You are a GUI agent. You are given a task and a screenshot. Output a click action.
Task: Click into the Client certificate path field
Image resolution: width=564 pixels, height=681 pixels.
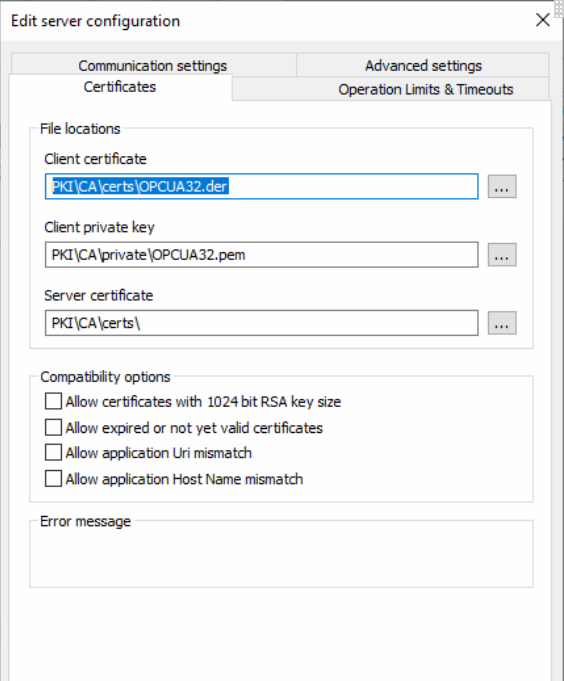coord(261,187)
